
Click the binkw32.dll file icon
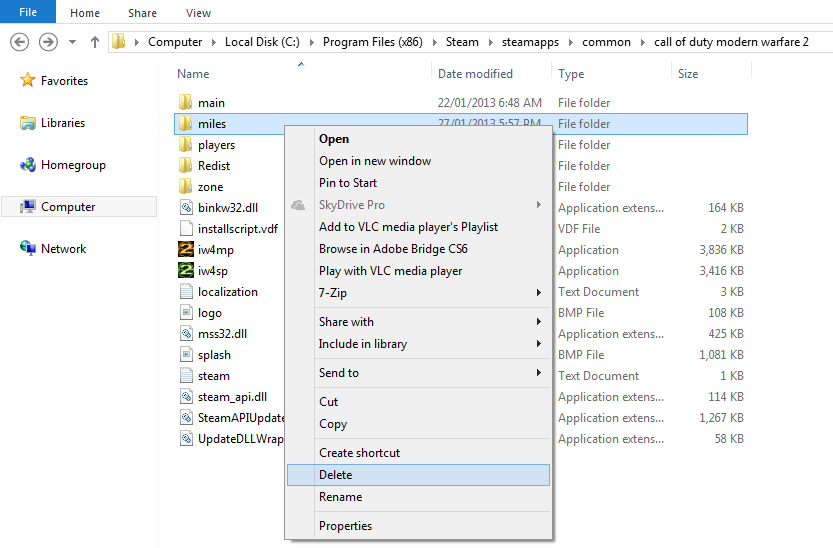(186, 207)
